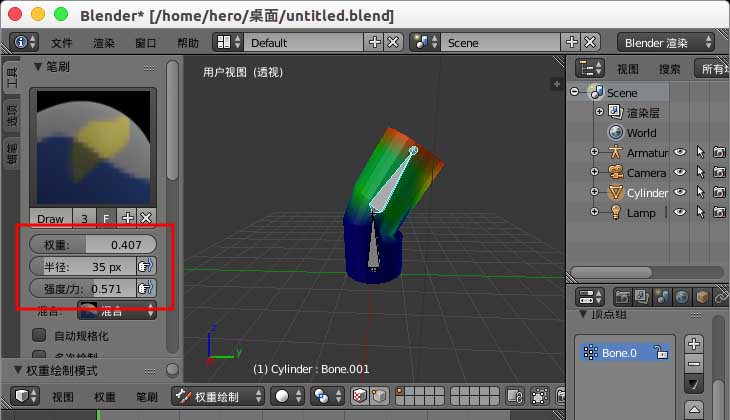The height and width of the screenshot is (420, 730).
Task: Click the brush user count 3 button
Action: pyautogui.click(x=84, y=218)
